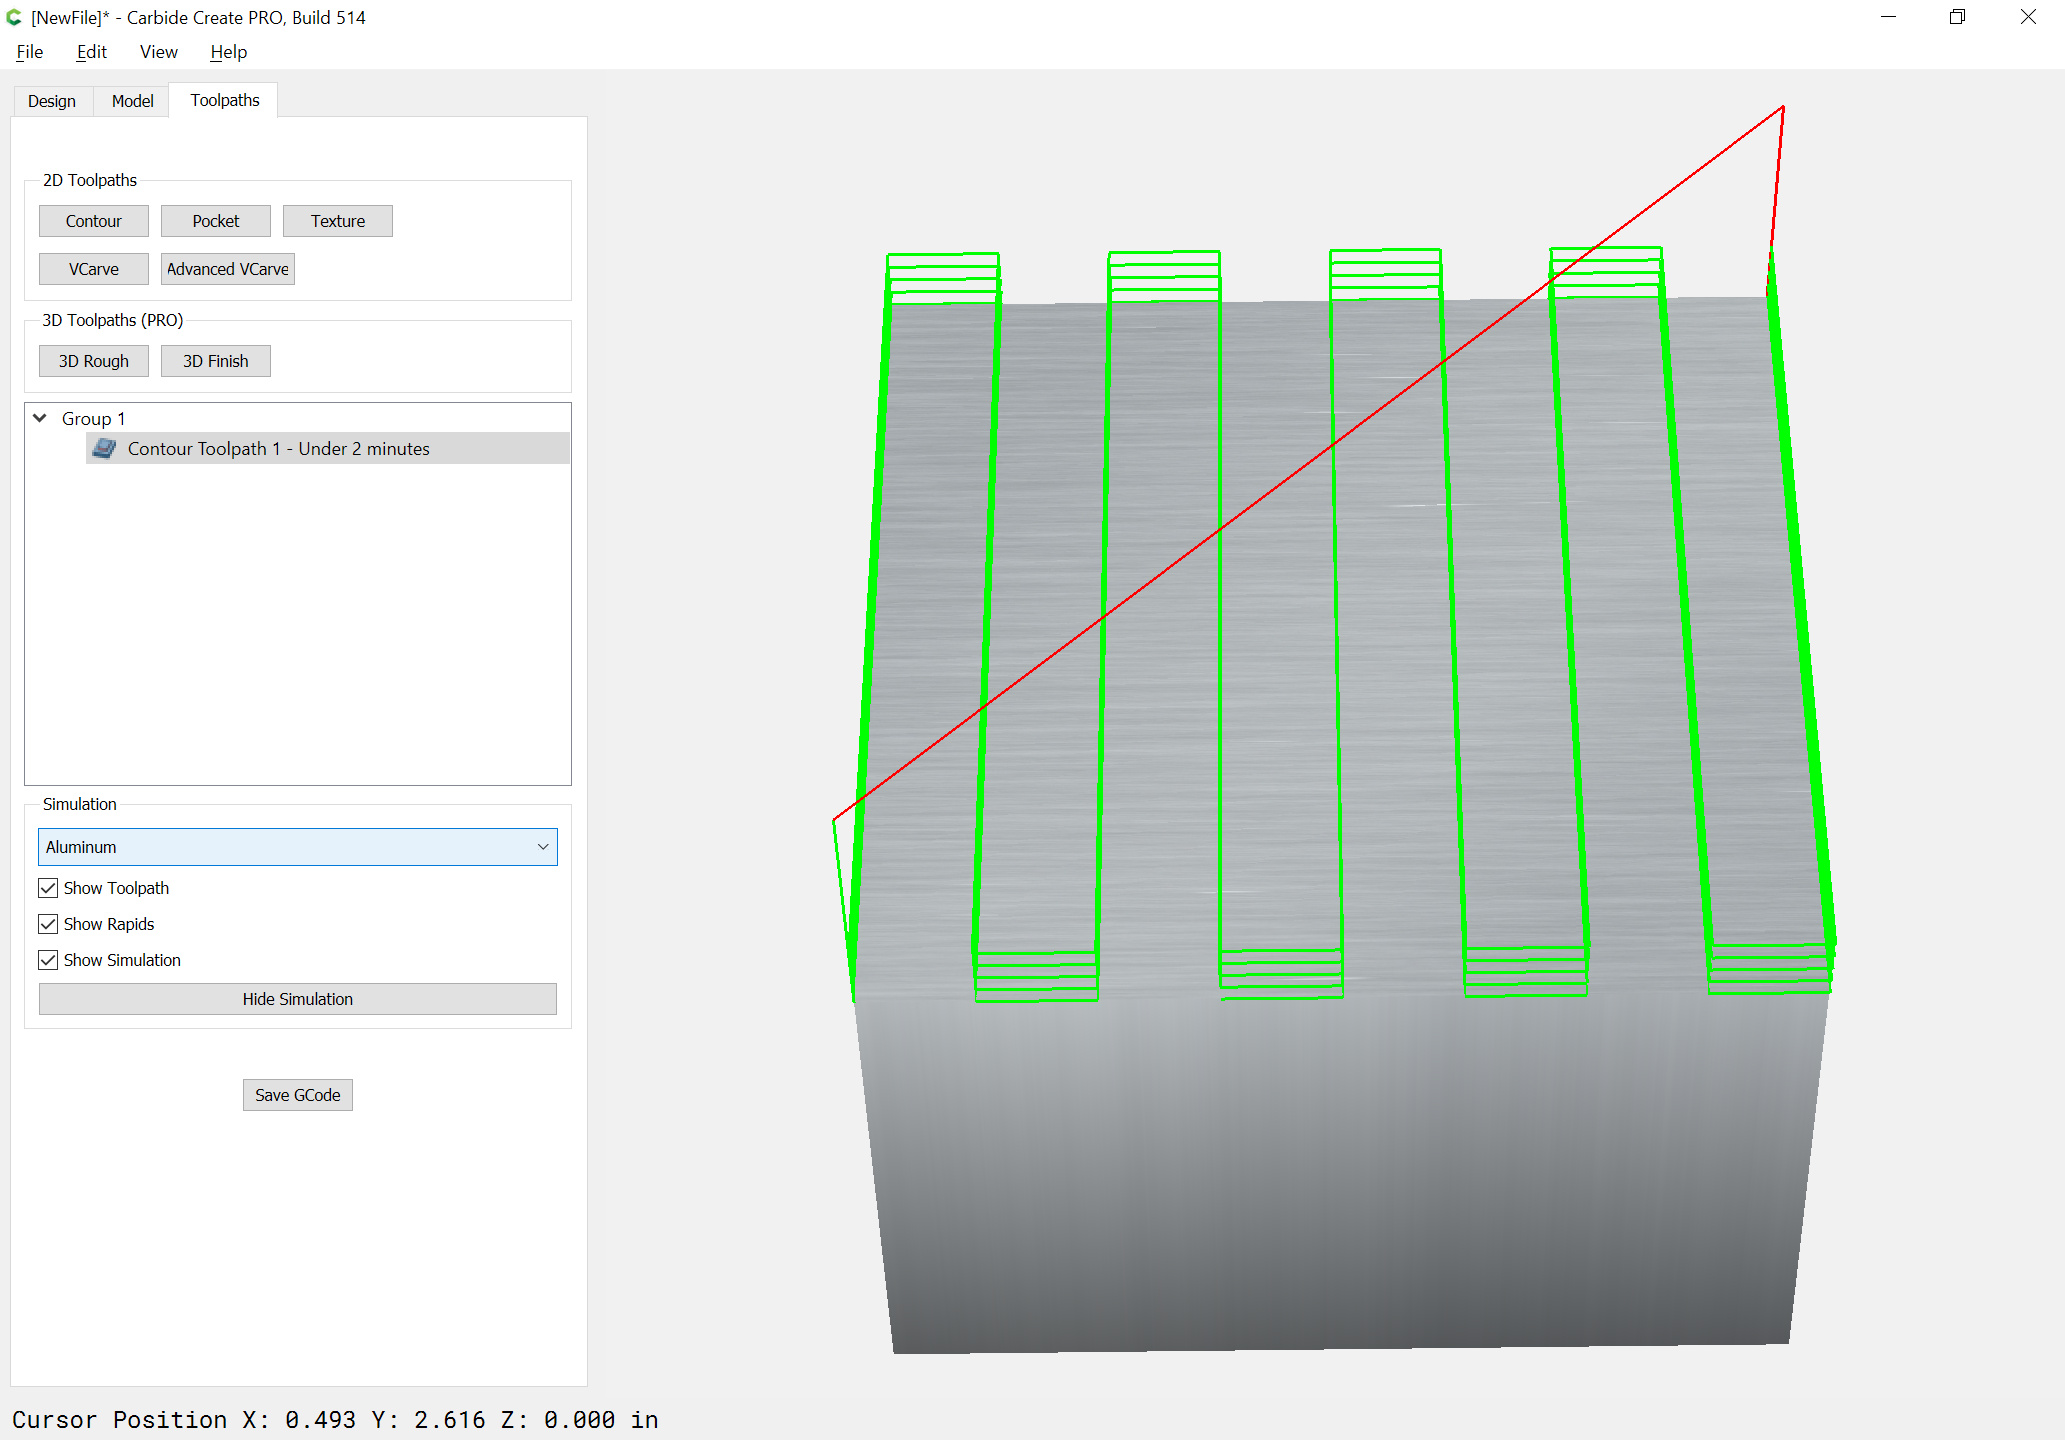
Task: Click the 3D Rough toolpath icon
Action: (x=94, y=361)
